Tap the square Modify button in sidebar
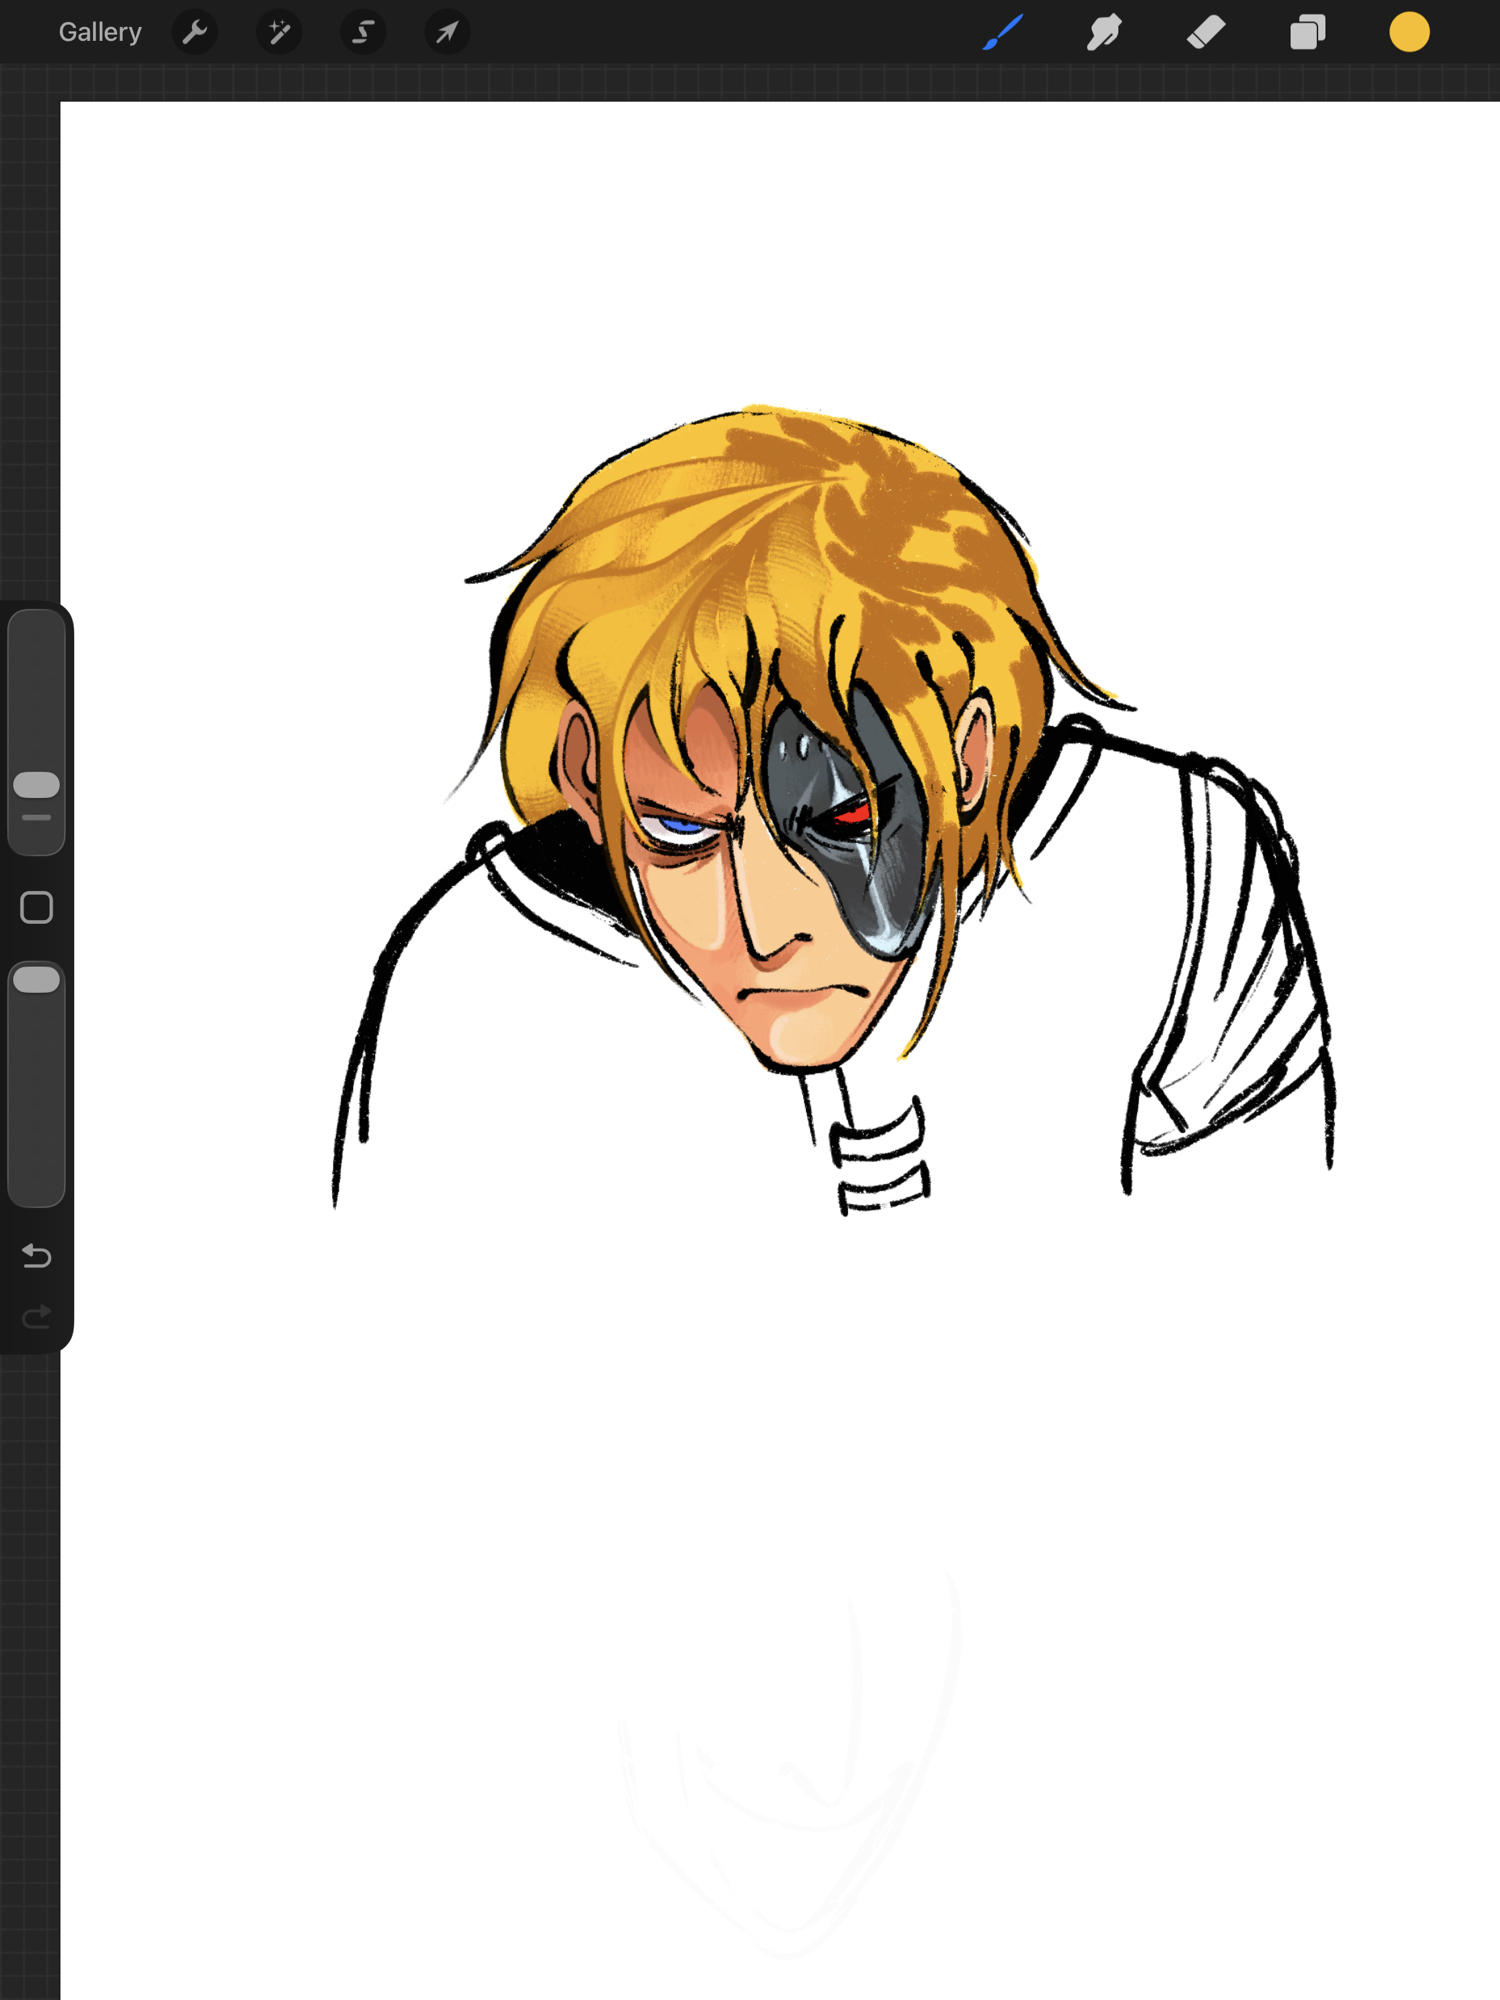Screen dimensions: 1500x2000 (x=37, y=907)
